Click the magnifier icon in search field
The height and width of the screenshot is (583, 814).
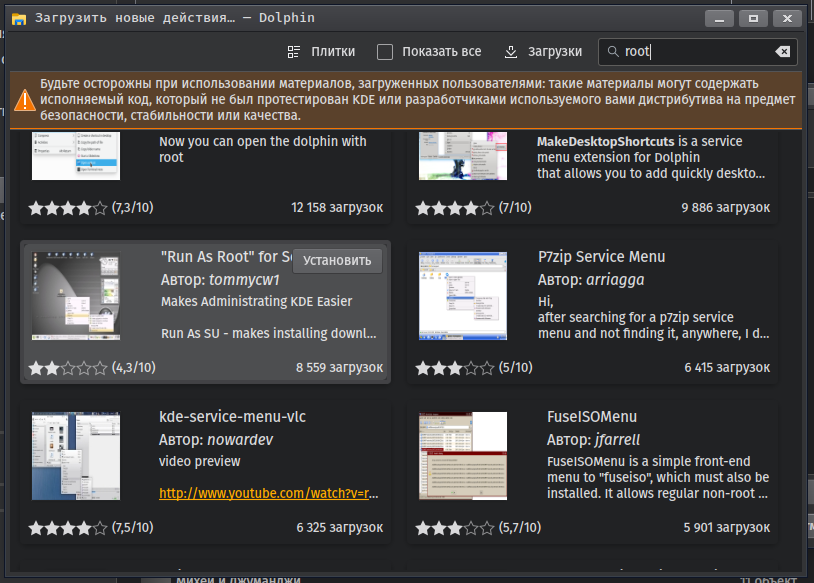[x=613, y=52]
